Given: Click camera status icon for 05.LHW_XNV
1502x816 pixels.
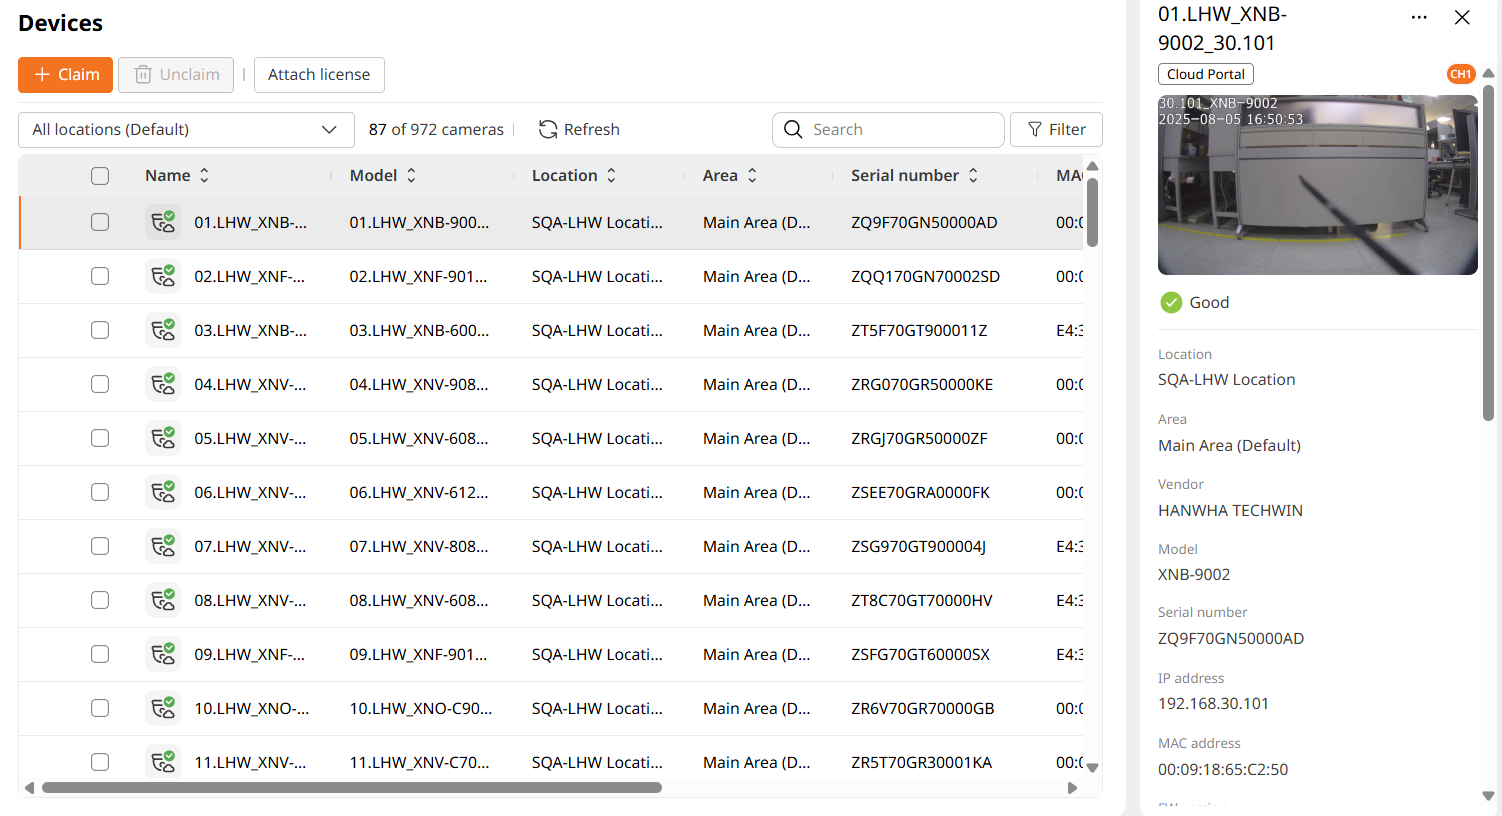Looking at the screenshot, I should [x=163, y=438].
